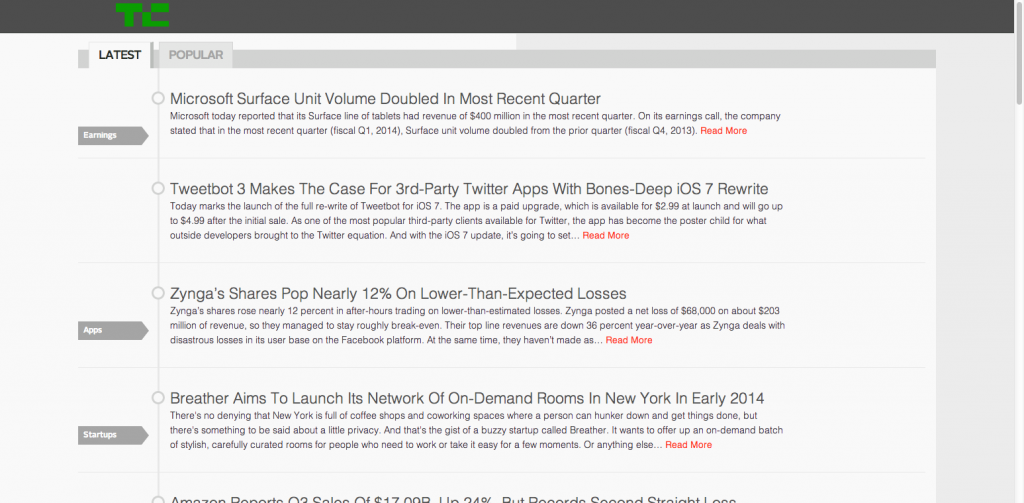Select the Apps category tag
Image resolution: width=1024 pixels, height=503 pixels.
point(112,330)
